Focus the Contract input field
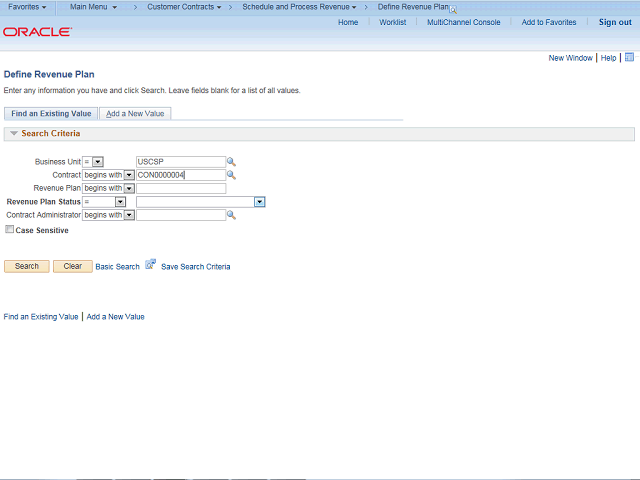 [x=181, y=175]
